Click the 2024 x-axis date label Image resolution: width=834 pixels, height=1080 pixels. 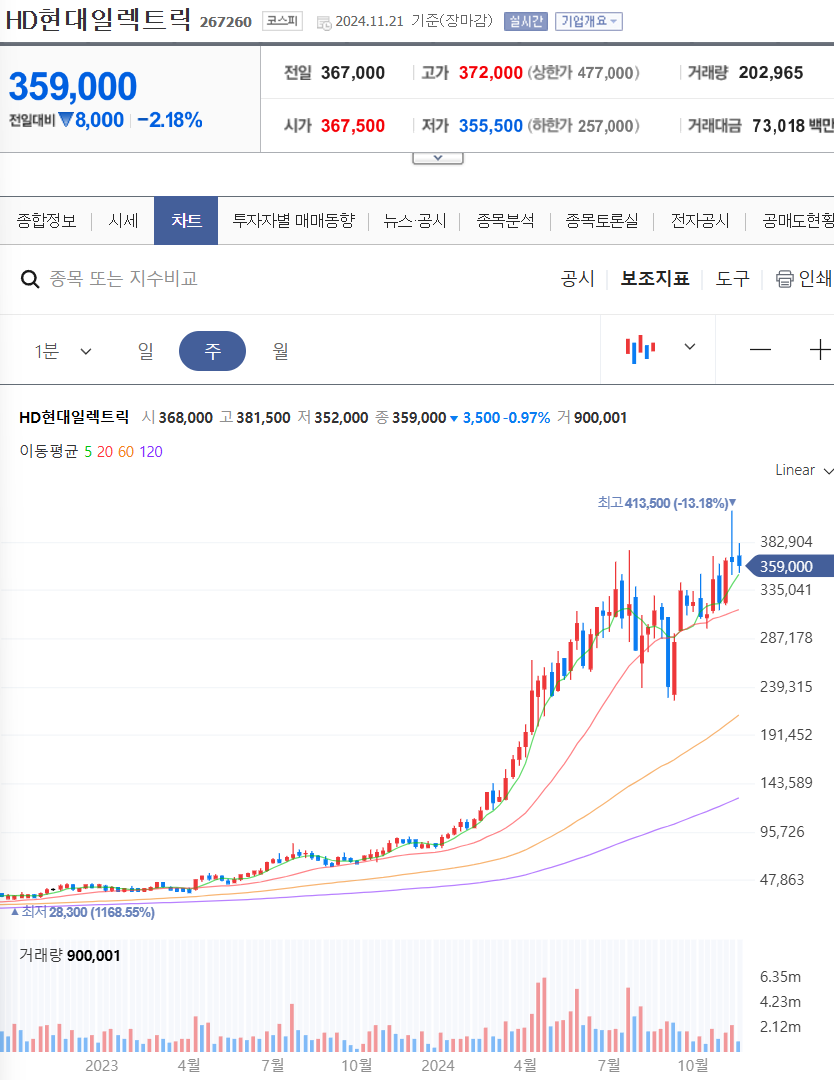pyautogui.click(x=438, y=1066)
